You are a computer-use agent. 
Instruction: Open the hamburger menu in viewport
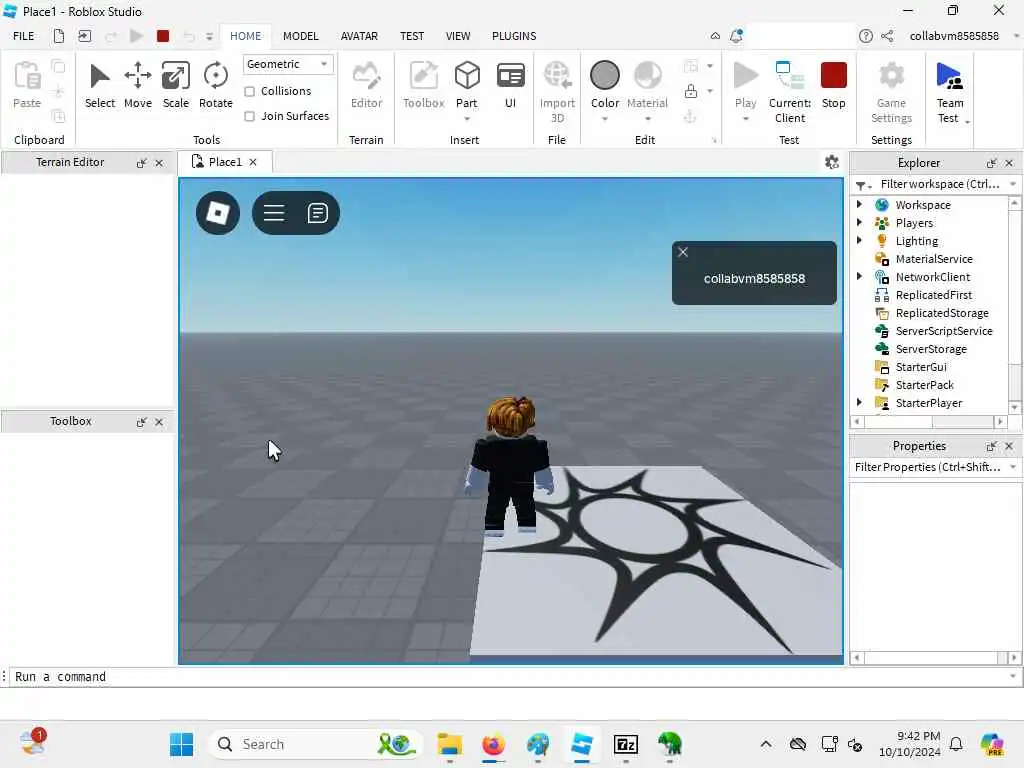(274, 213)
